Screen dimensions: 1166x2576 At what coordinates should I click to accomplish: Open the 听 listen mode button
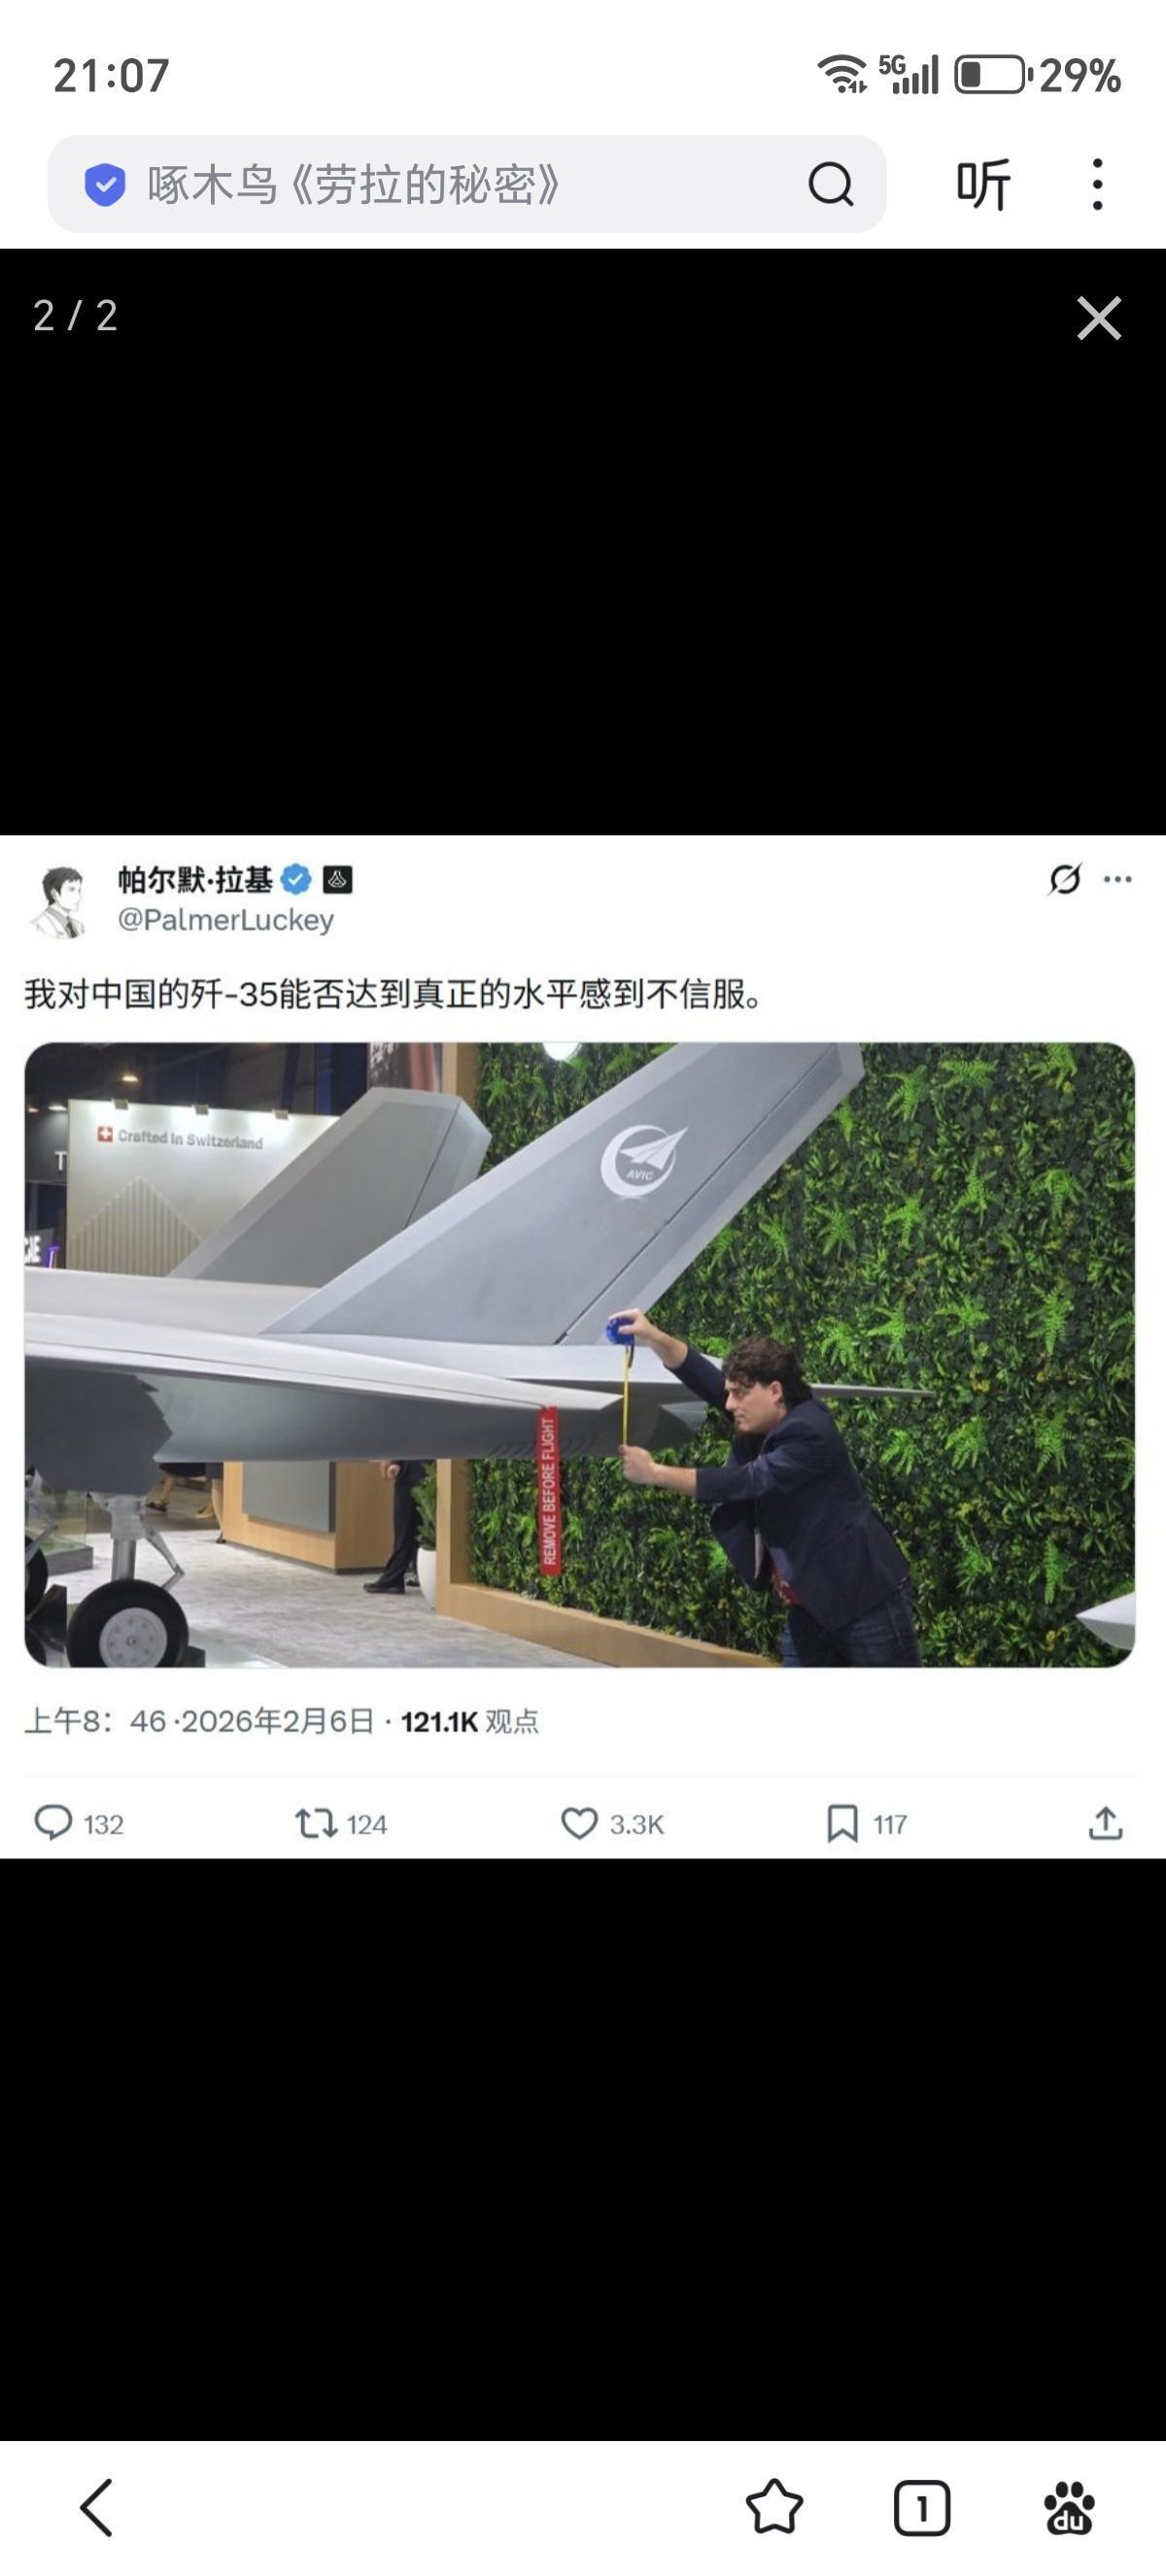(x=983, y=184)
